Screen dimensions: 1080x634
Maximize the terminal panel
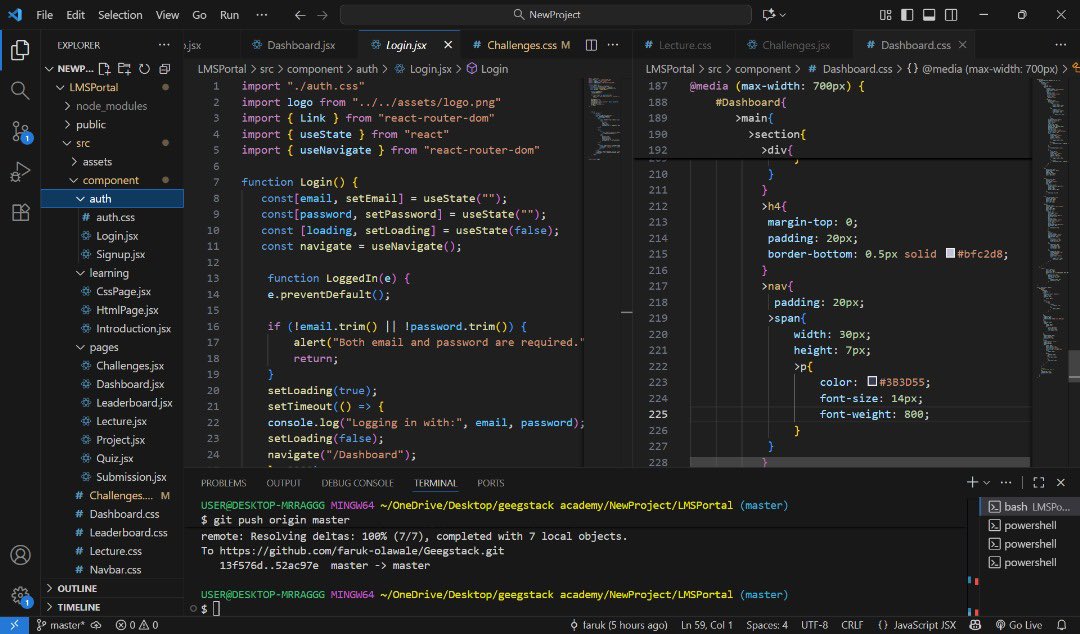[1039, 483]
